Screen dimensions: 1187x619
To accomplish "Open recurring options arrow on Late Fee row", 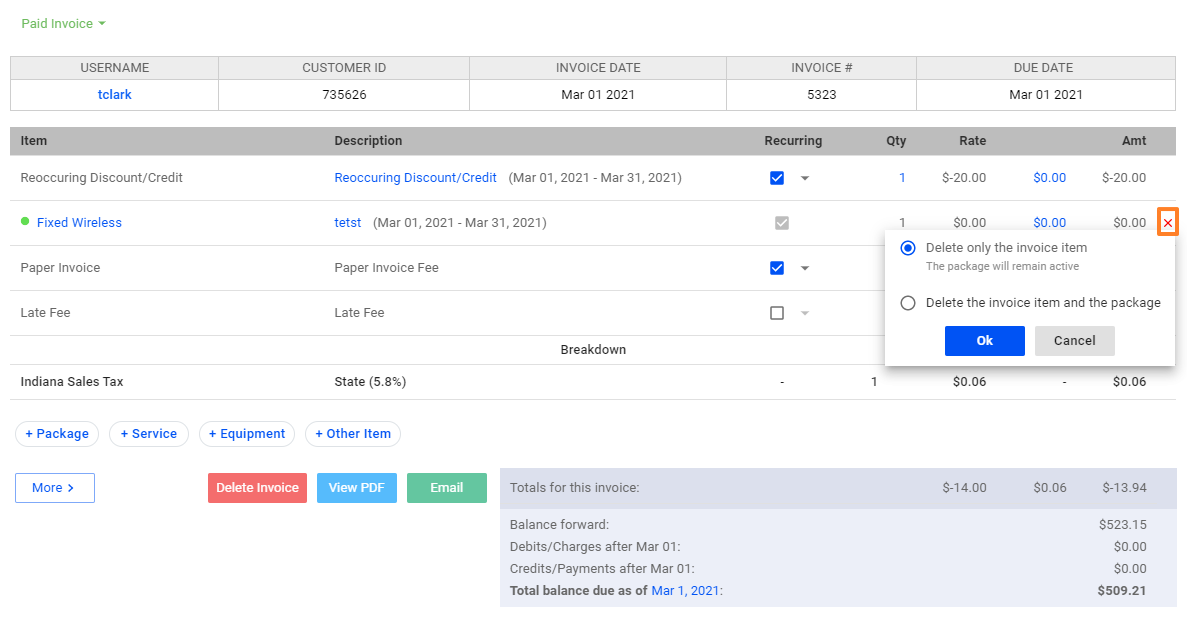I will point(805,313).
